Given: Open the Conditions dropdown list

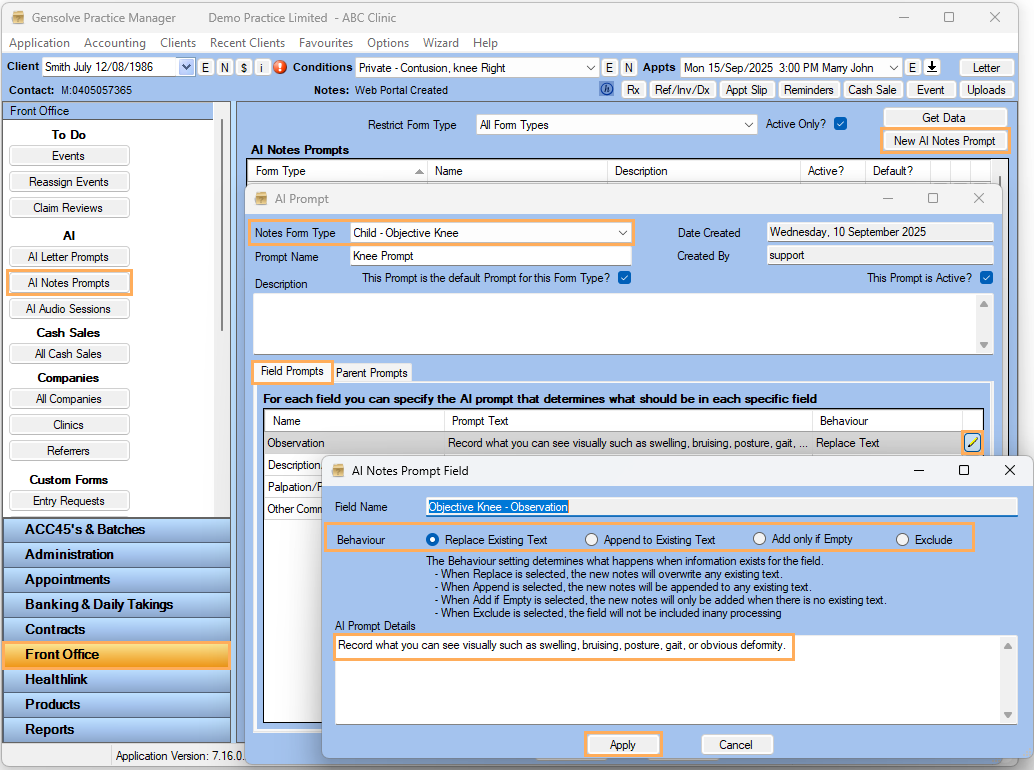Looking at the screenshot, I should (x=590, y=67).
